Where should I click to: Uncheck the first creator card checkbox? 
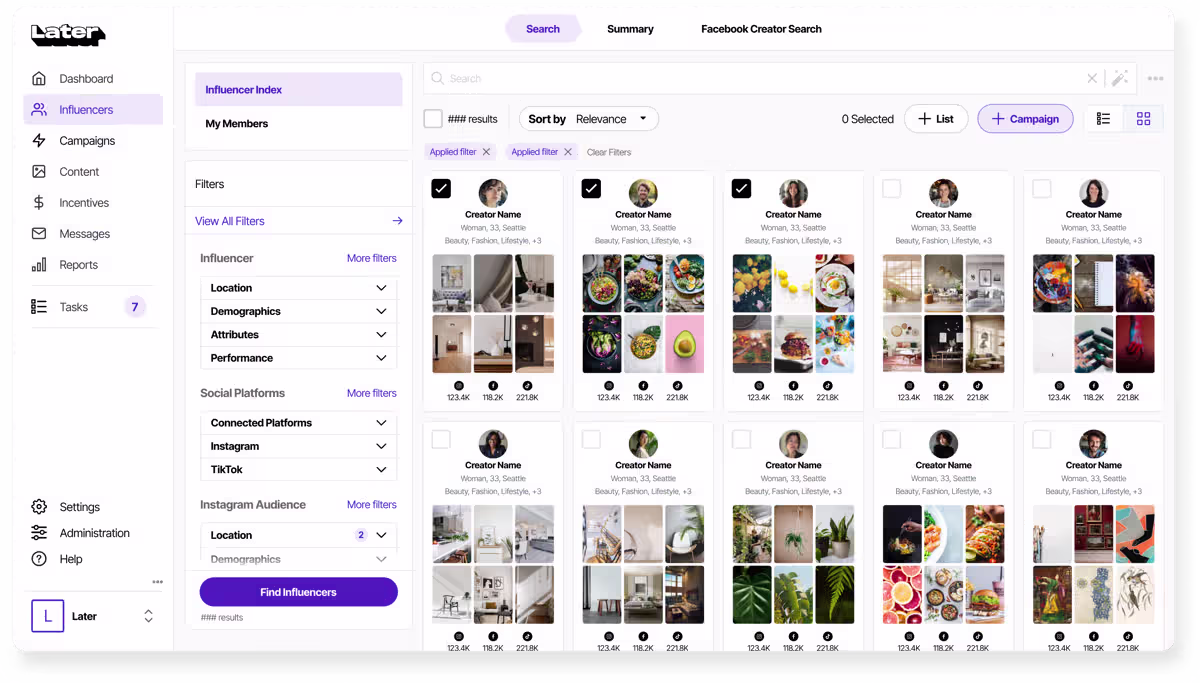(441, 188)
